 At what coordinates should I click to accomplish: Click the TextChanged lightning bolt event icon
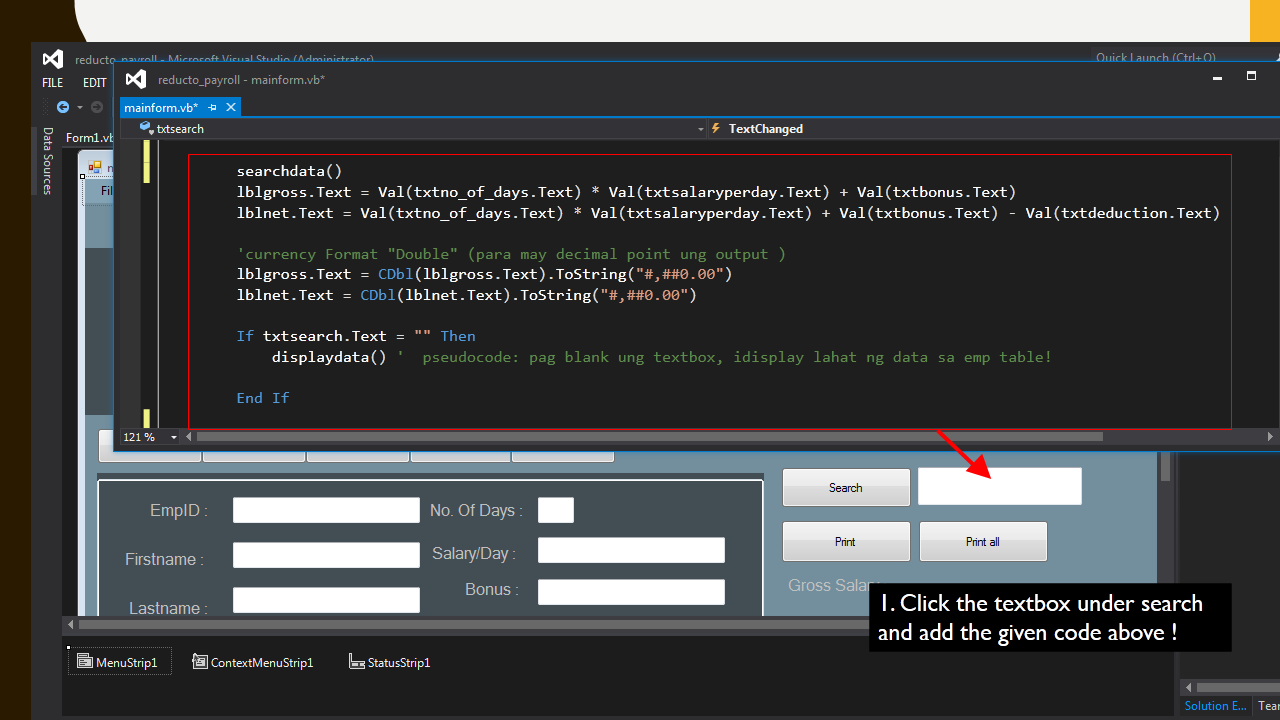pyautogui.click(x=716, y=128)
